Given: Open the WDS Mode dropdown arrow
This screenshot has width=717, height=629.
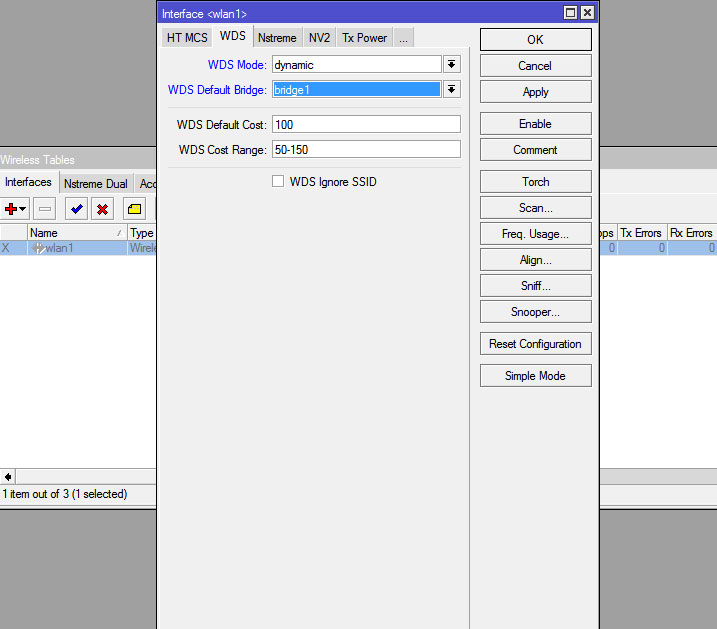Looking at the screenshot, I should click(452, 64).
